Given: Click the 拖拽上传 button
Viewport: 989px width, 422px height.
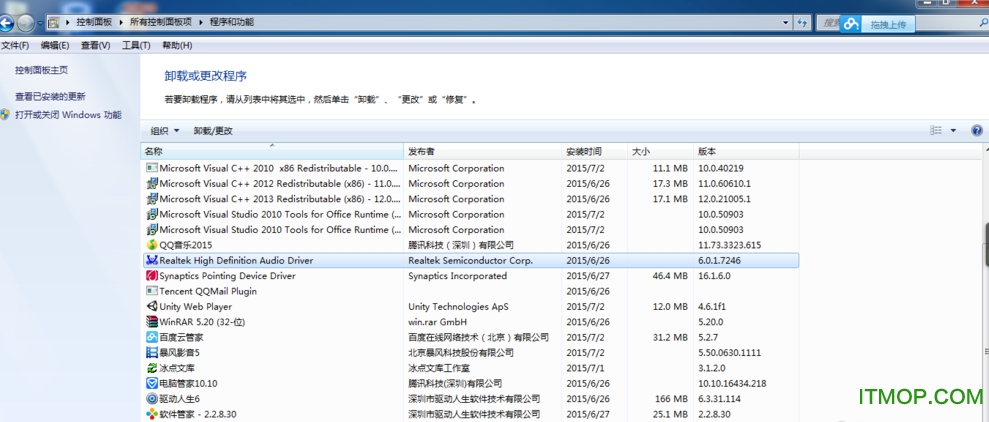Looking at the screenshot, I should [x=888, y=25].
